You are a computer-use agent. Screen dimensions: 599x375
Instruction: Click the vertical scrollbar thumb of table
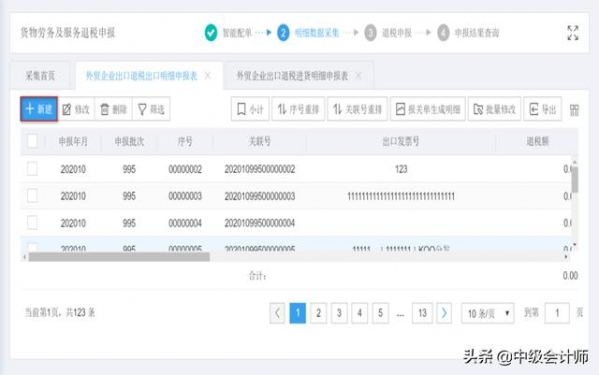[575, 179]
